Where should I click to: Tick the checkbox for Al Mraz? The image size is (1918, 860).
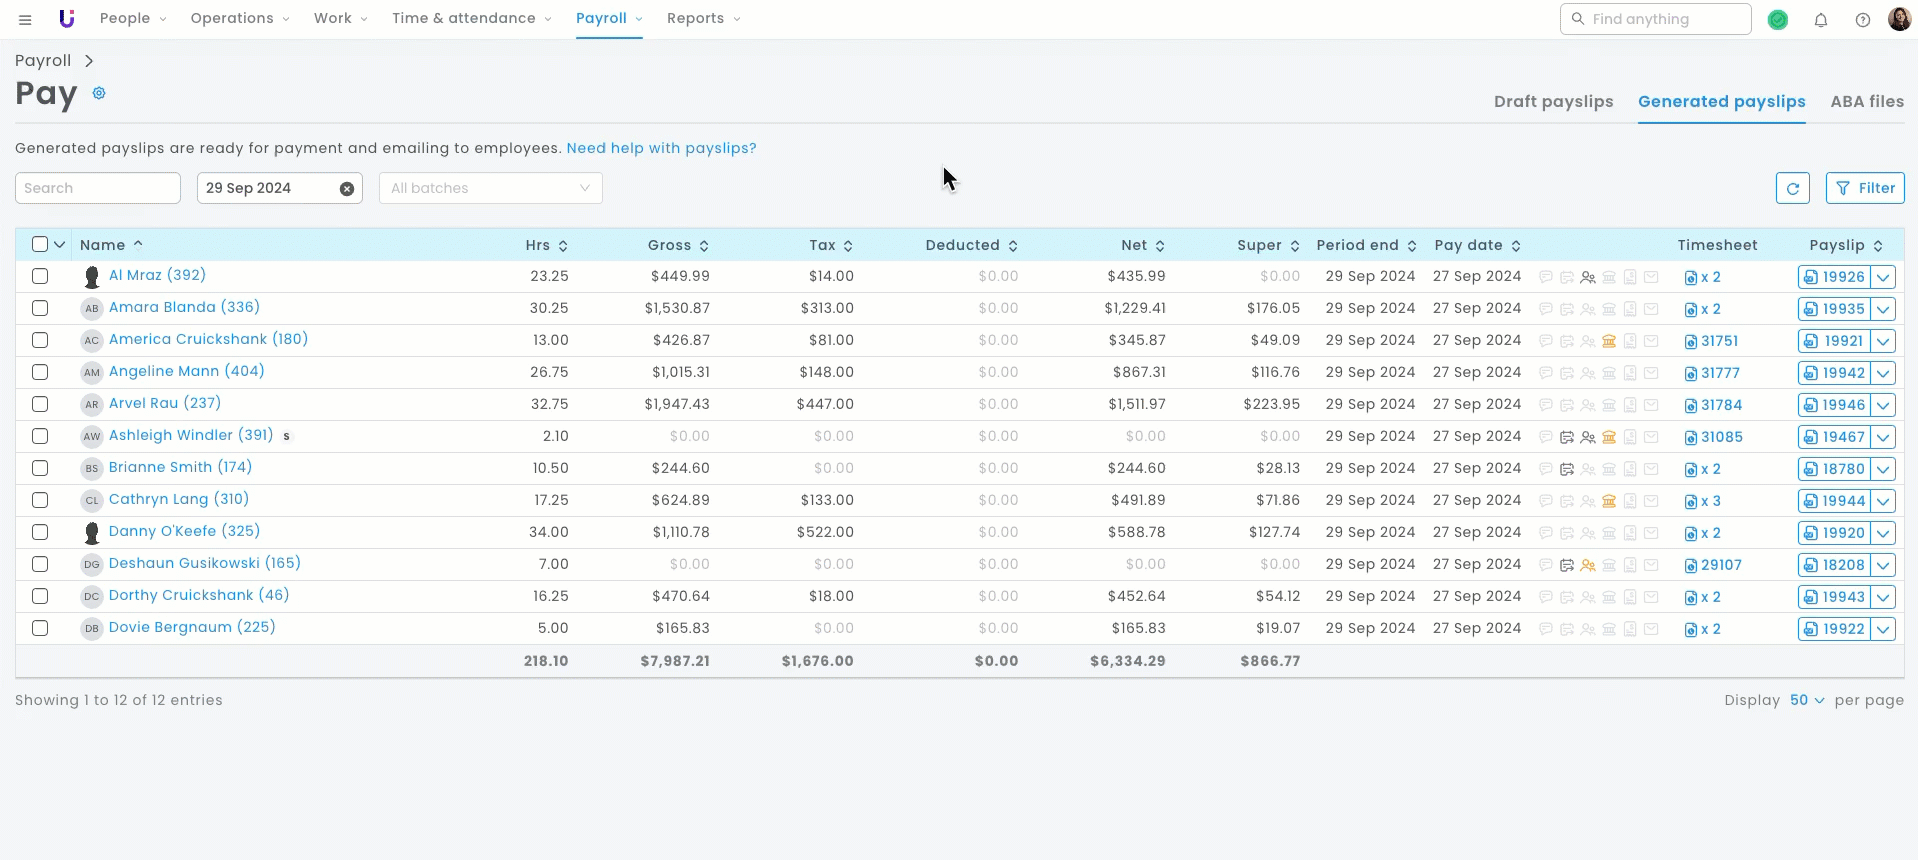(40, 276)
